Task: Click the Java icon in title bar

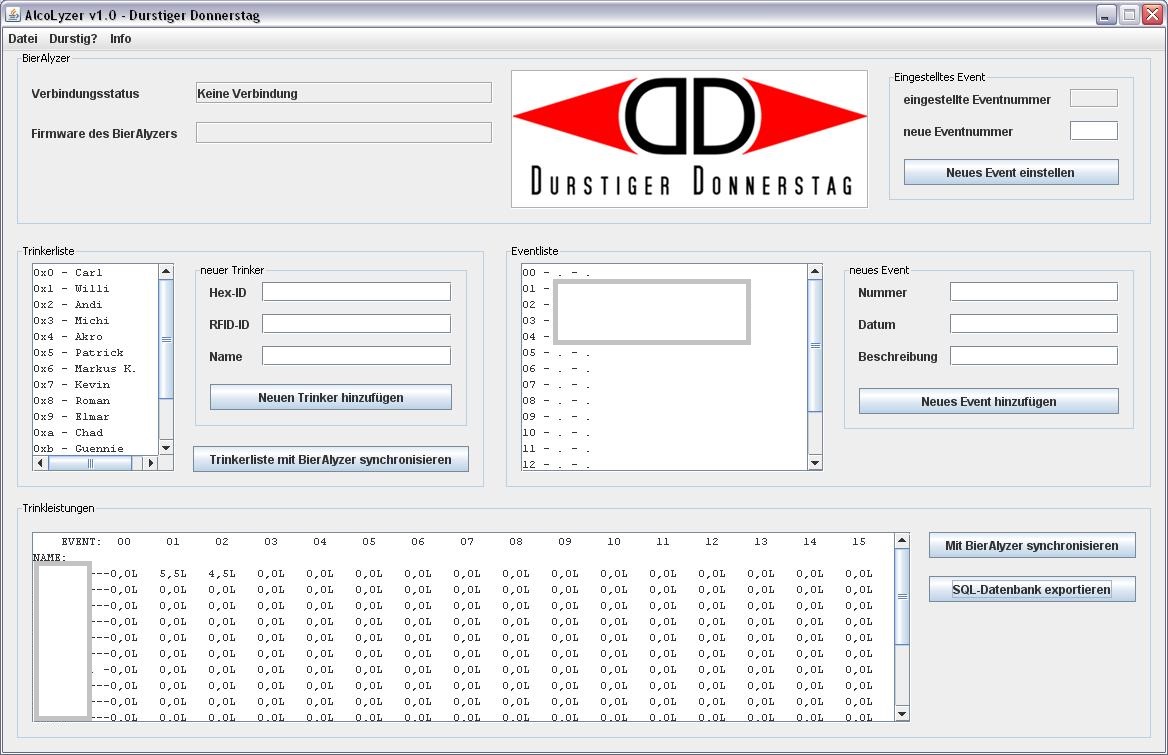Action: click(13, 14)
